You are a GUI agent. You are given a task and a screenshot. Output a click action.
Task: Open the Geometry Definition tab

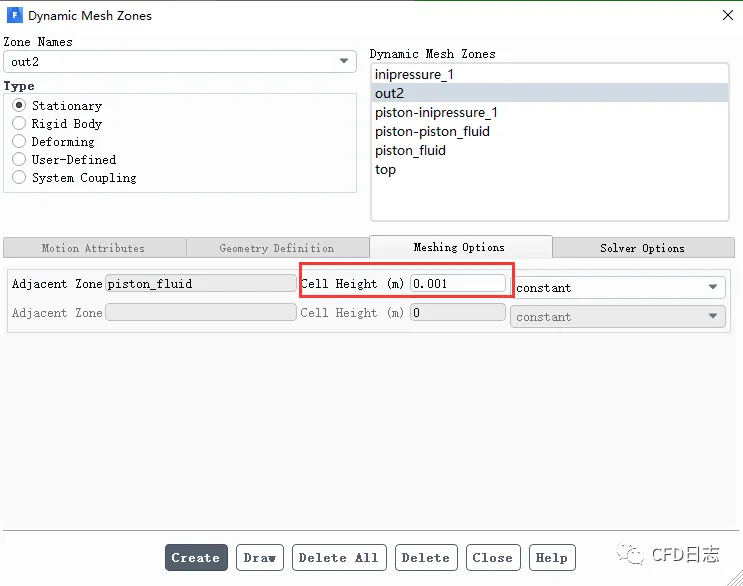click(277, 248)
